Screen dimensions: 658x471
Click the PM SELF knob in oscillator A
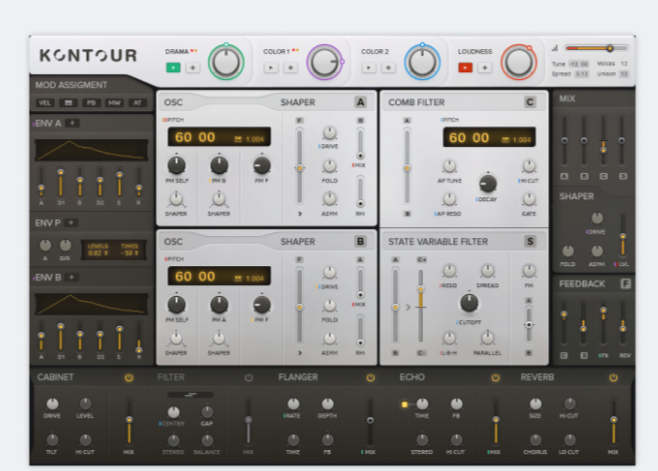click(177, 165)
